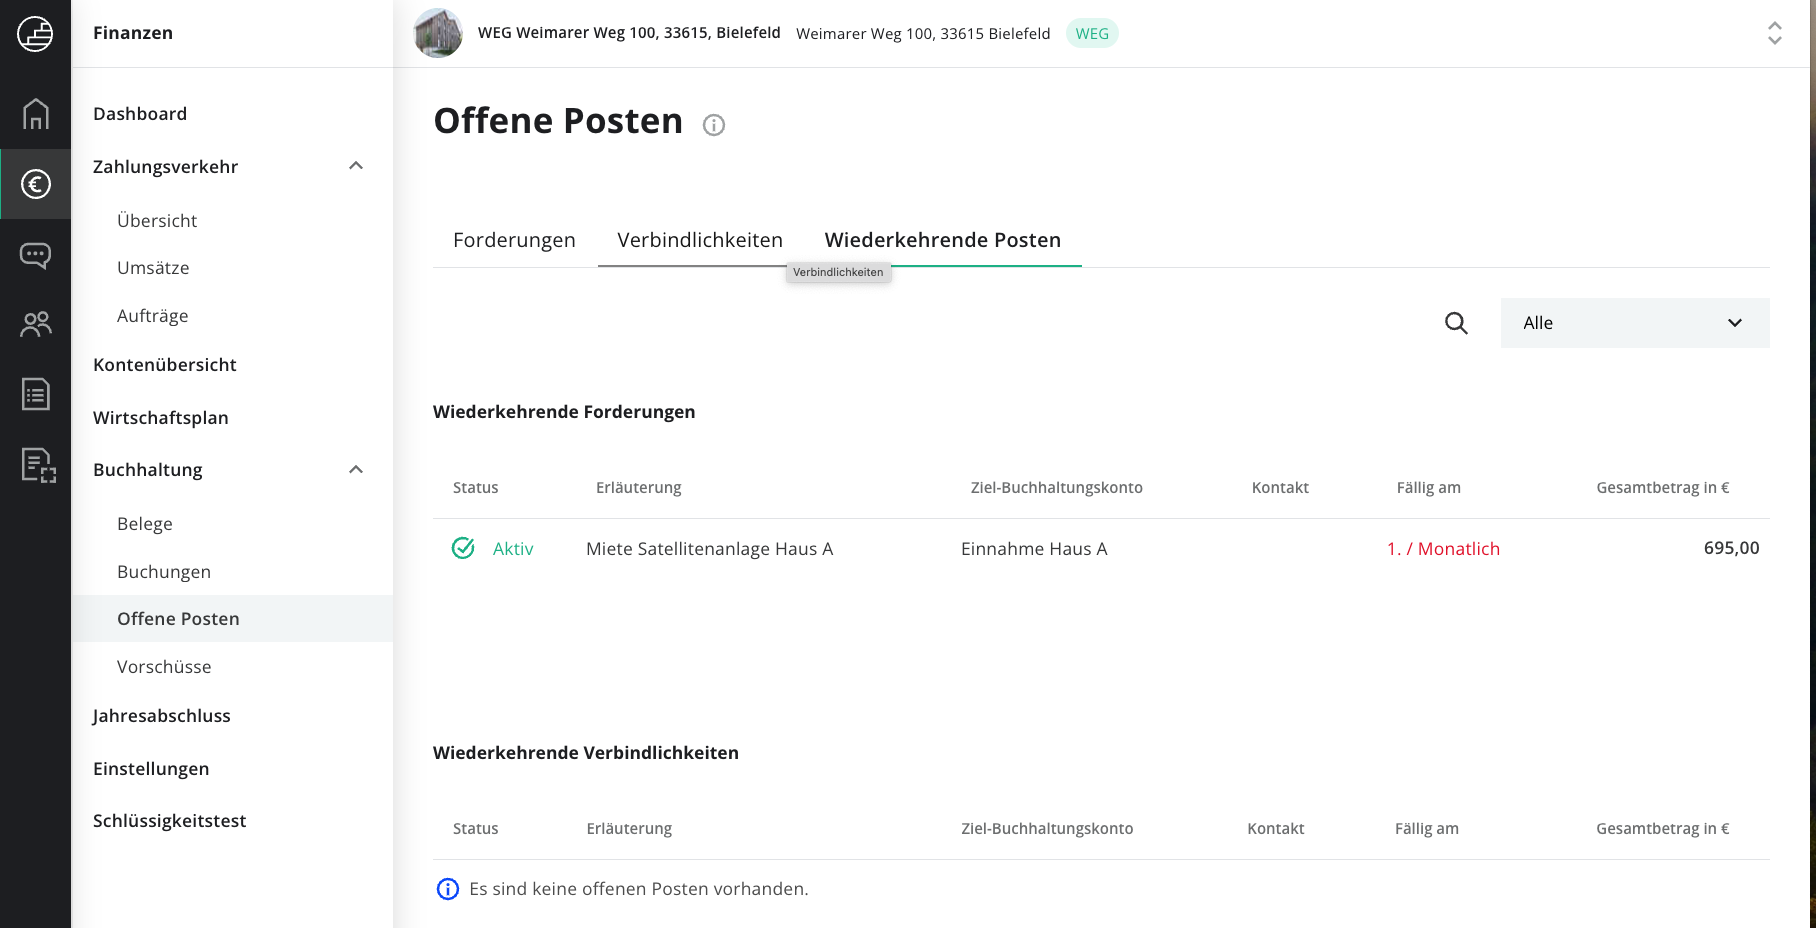
Task: Go to Aufträge
Action: (x=152, y=316)
